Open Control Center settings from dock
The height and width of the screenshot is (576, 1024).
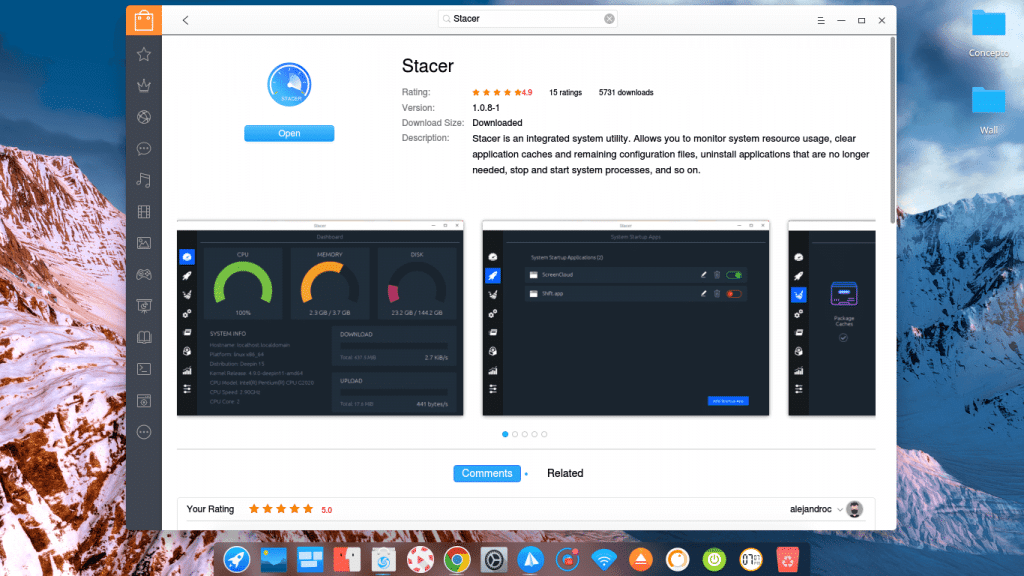(494, 560)
